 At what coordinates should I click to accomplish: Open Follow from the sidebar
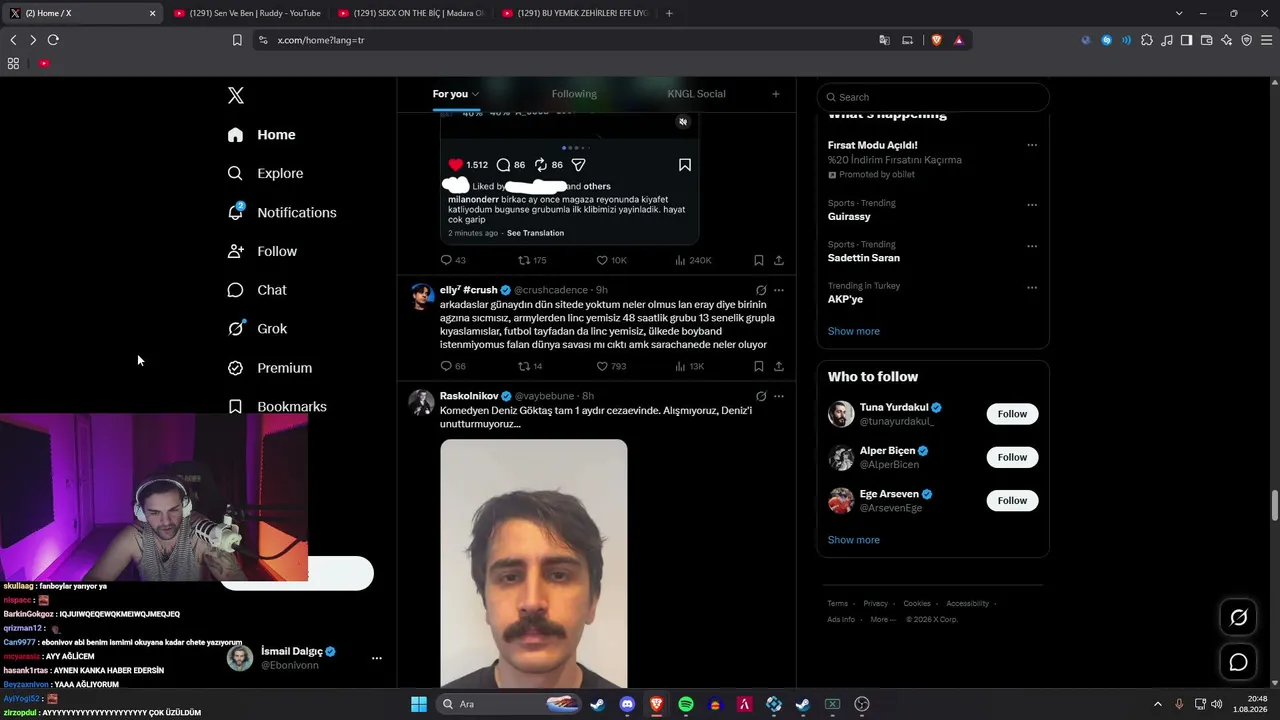pos(262,251)
